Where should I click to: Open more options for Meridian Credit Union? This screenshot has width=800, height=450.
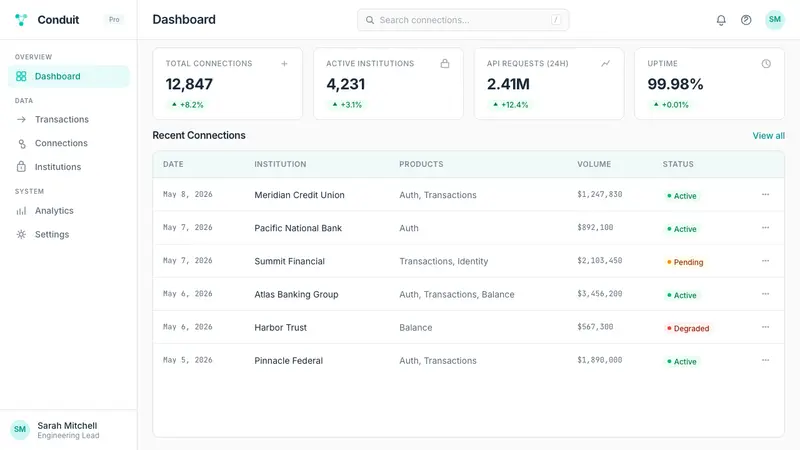[765, 194]
